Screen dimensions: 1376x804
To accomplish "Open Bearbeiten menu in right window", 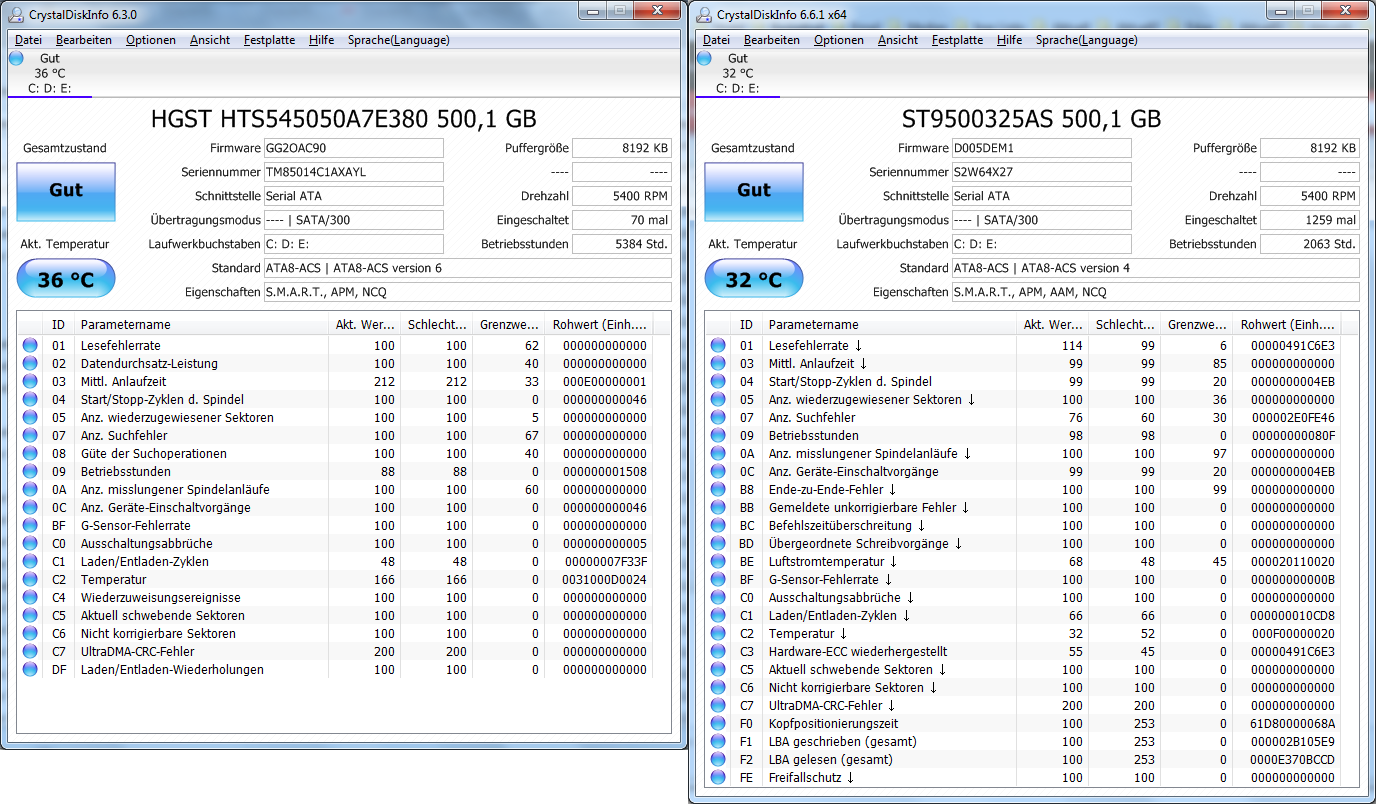I will point(772,40).
